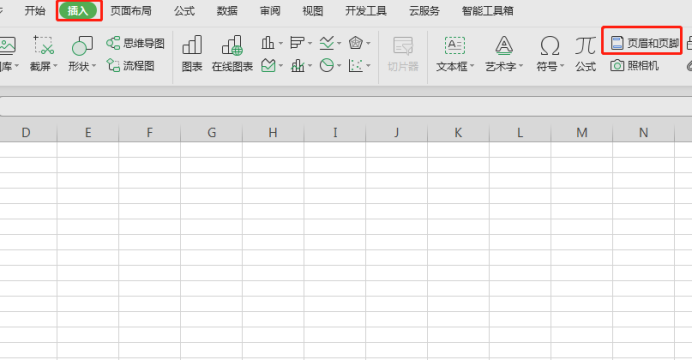
Task: Open the 数据 tab
Action: point(227,11)
